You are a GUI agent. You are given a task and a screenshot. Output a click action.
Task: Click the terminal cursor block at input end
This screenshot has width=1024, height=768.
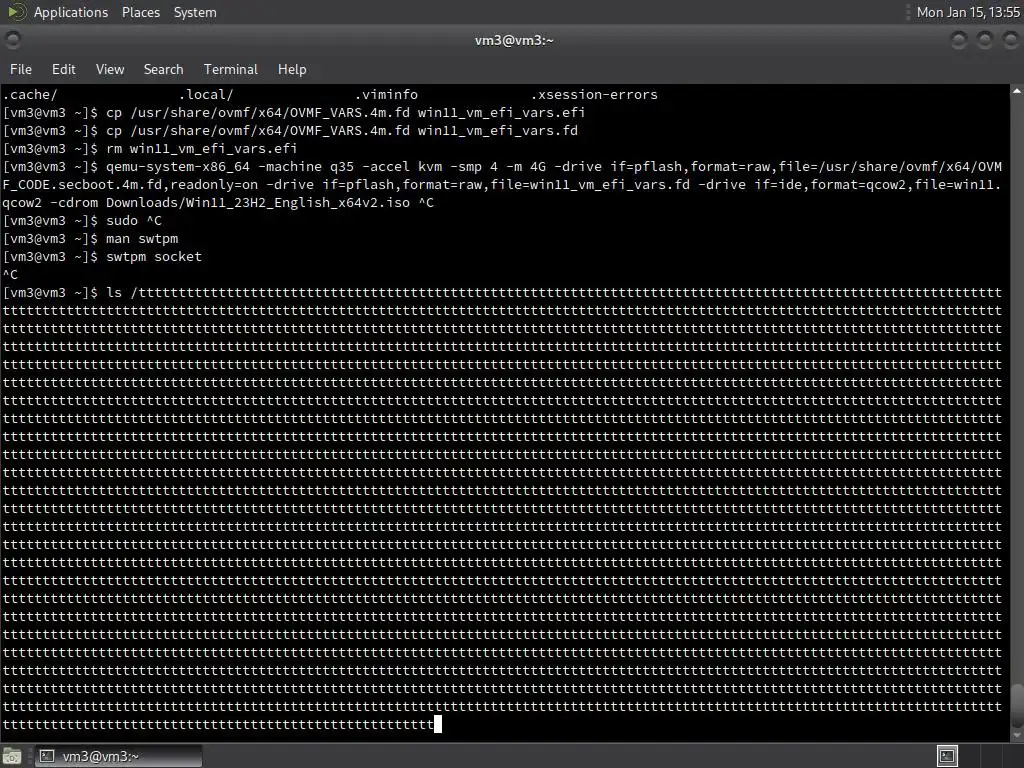(438, 724)
